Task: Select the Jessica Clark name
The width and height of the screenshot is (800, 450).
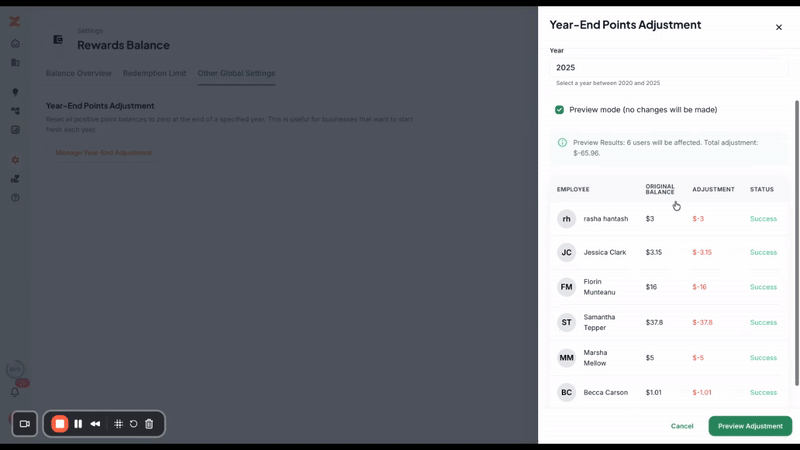Action: (605, 252)
